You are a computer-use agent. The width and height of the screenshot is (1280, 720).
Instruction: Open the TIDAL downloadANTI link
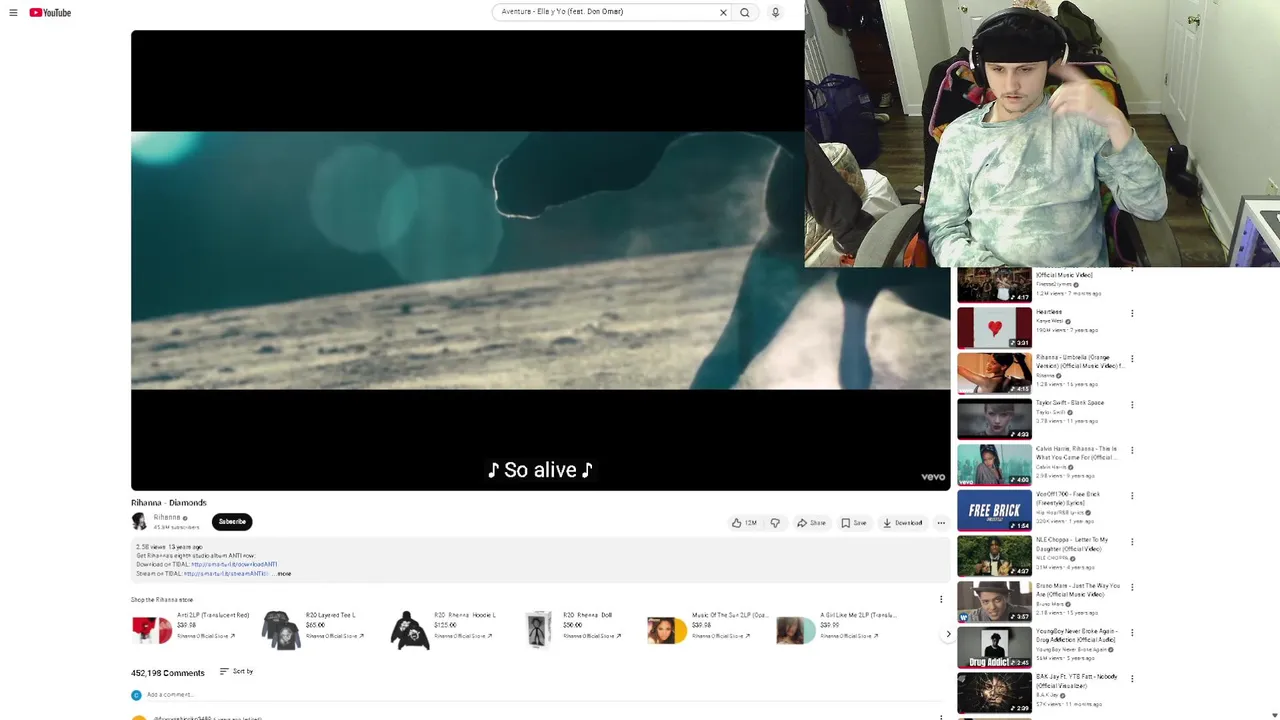pos(234,564)
